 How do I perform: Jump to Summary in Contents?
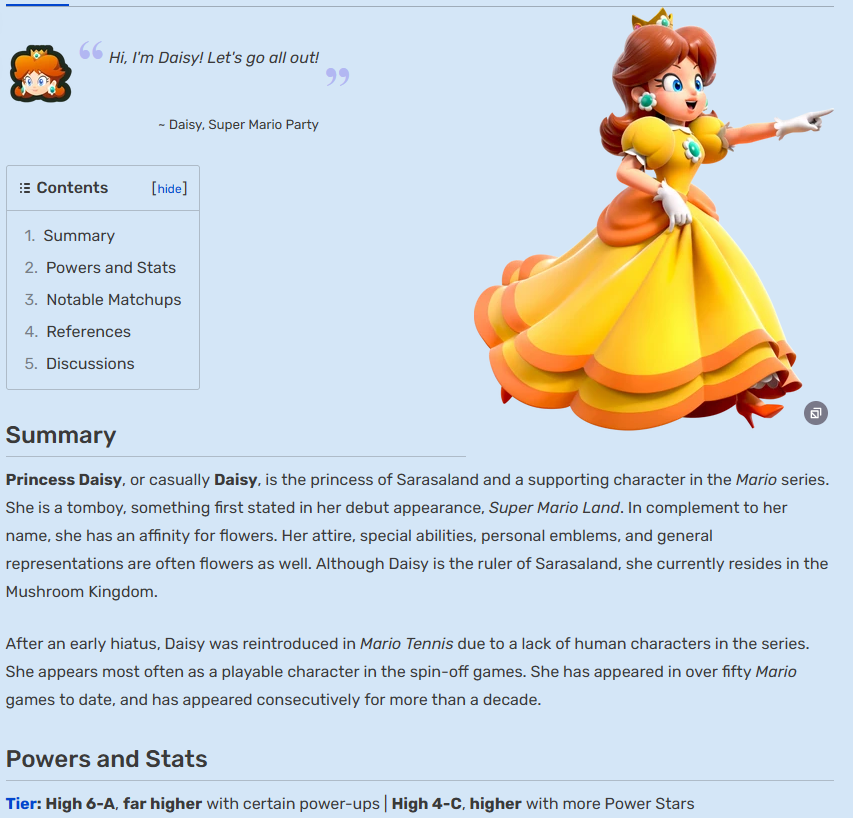[79, 236]
